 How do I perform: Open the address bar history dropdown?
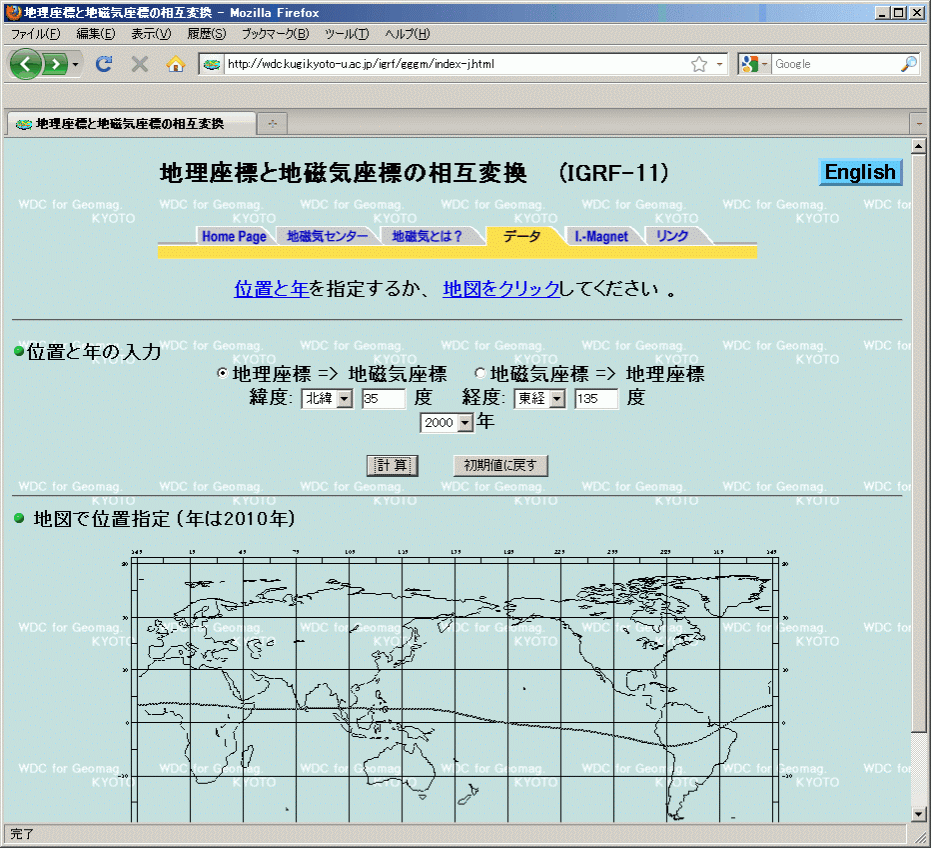[x=719, y=64]
